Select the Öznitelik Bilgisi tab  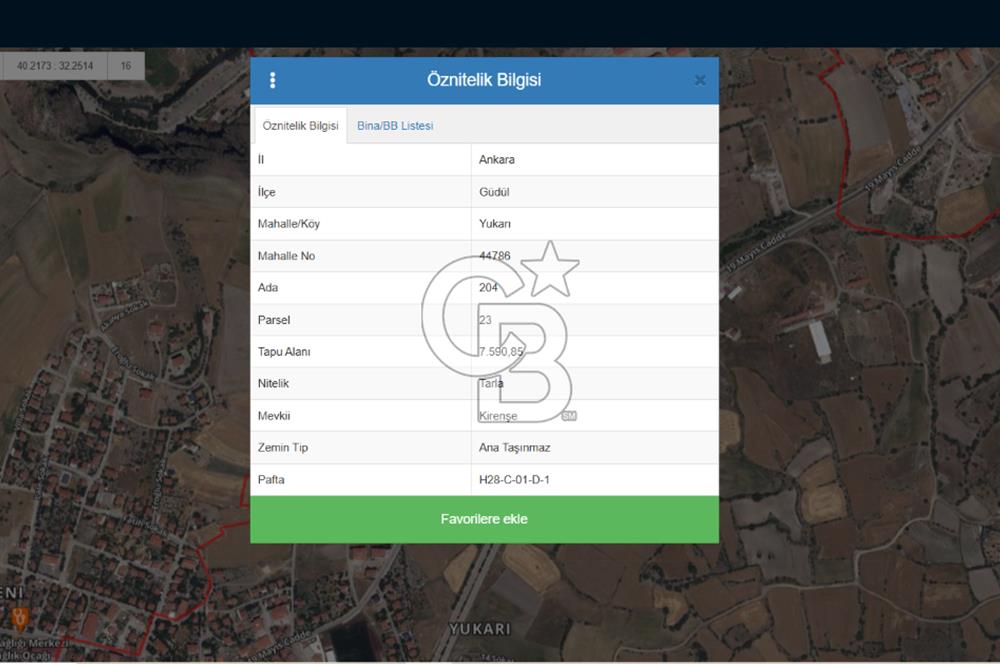(x=300, y=126)
